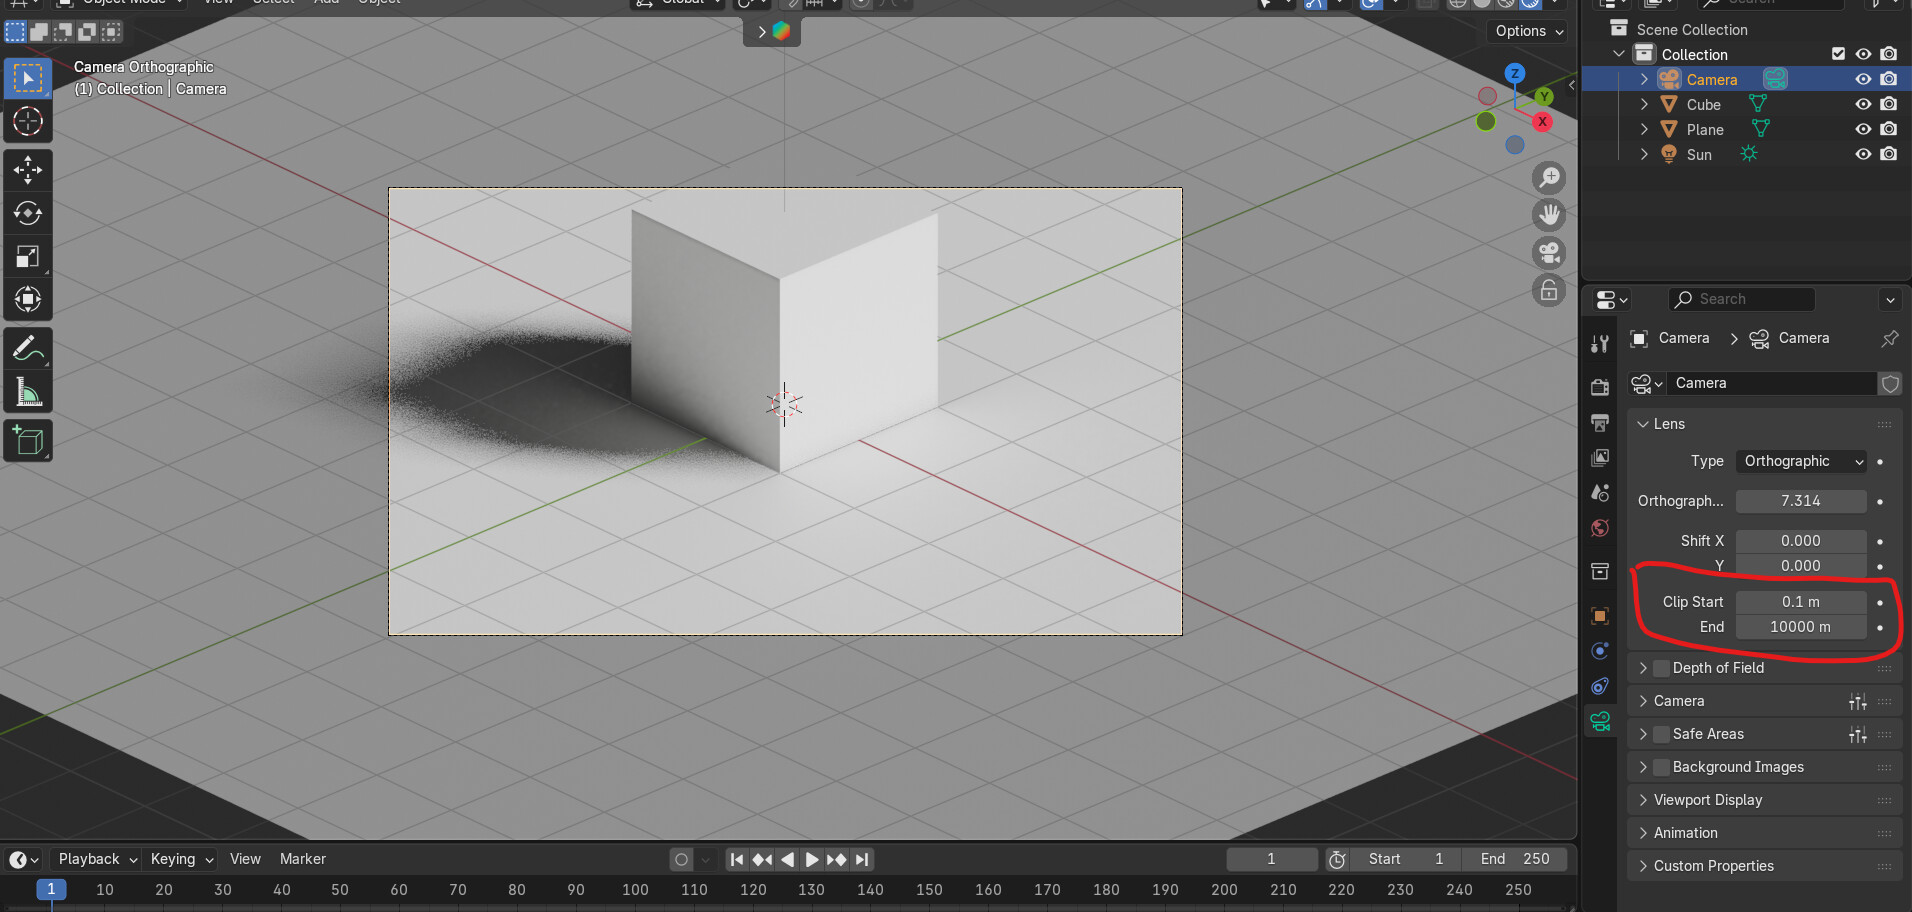Jump to the end frame

pyautogui.click(x=862, y=859)
